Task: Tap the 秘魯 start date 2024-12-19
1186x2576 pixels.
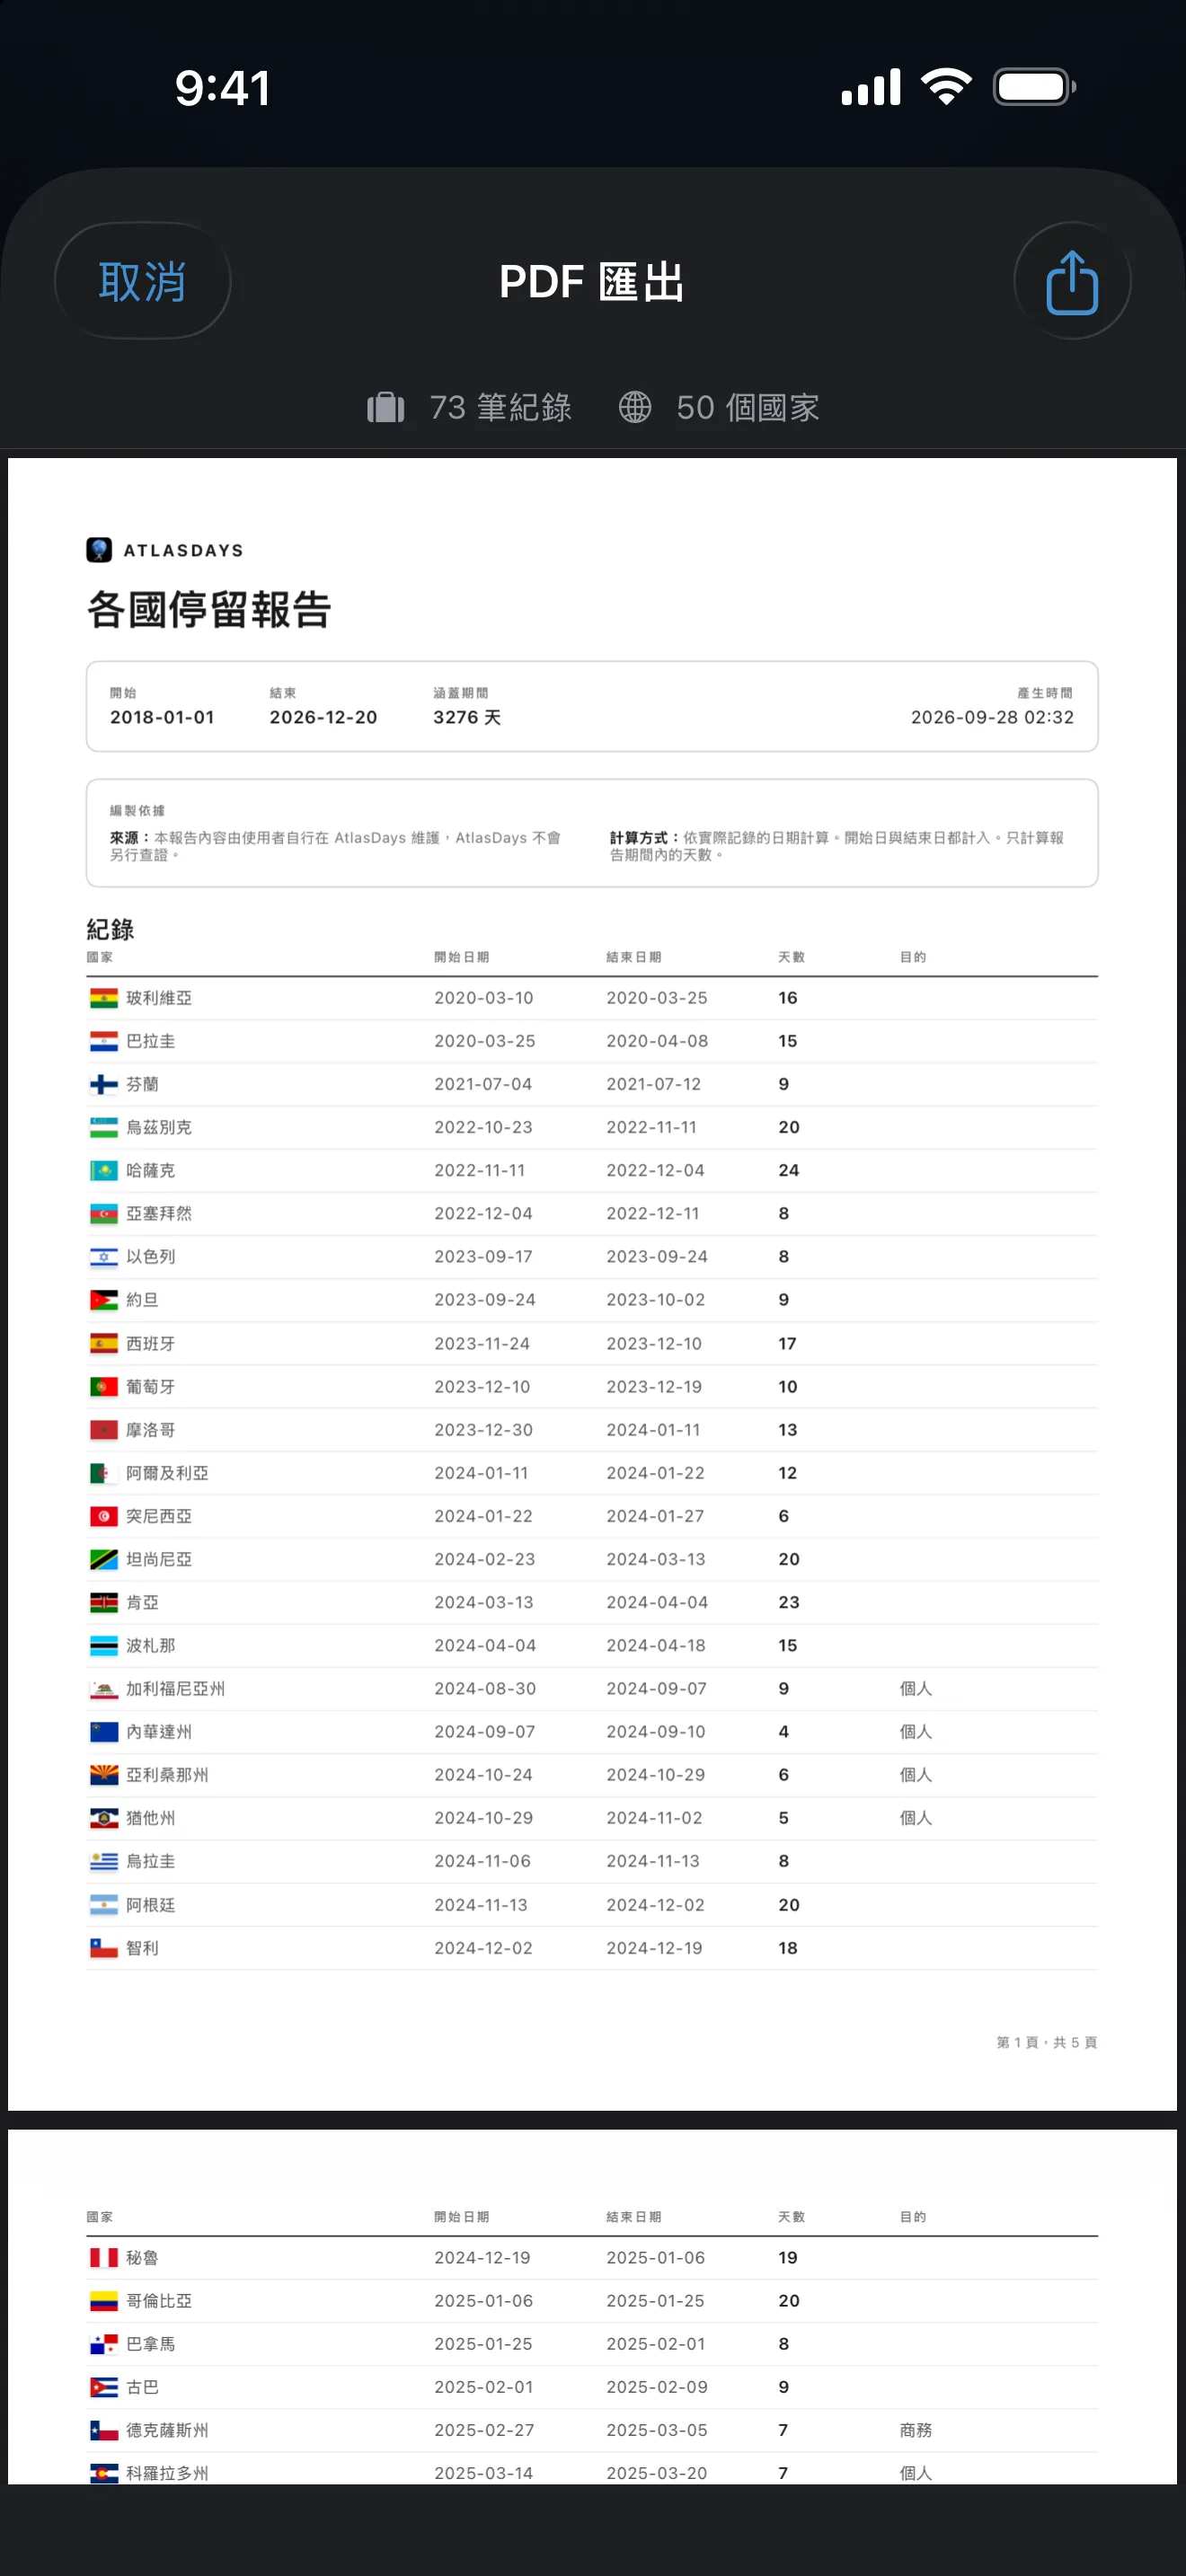Action: [482, 2257]
